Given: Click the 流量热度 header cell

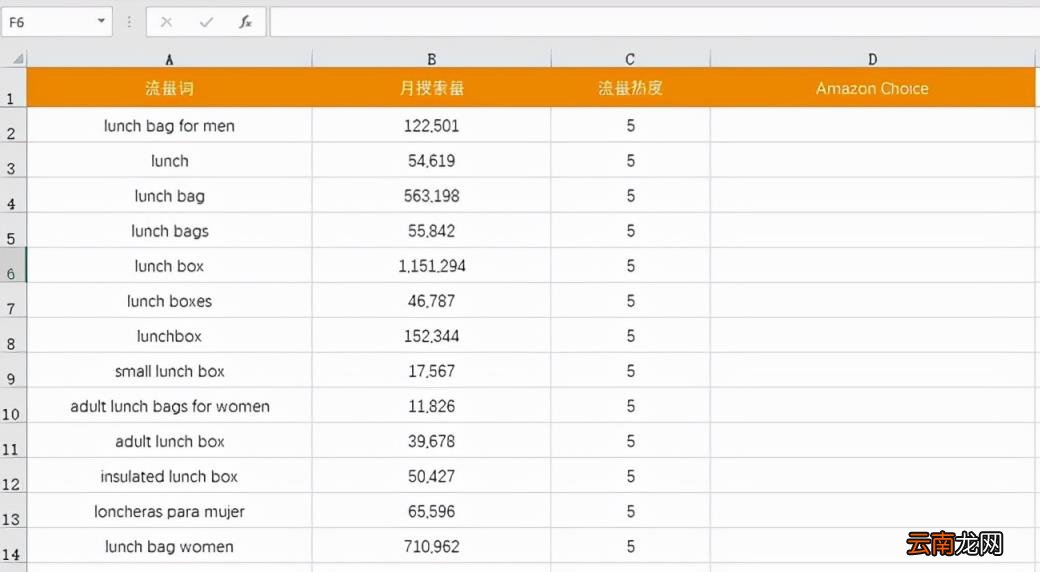Looking at the screenshot, I should click(x=630, y=88).
